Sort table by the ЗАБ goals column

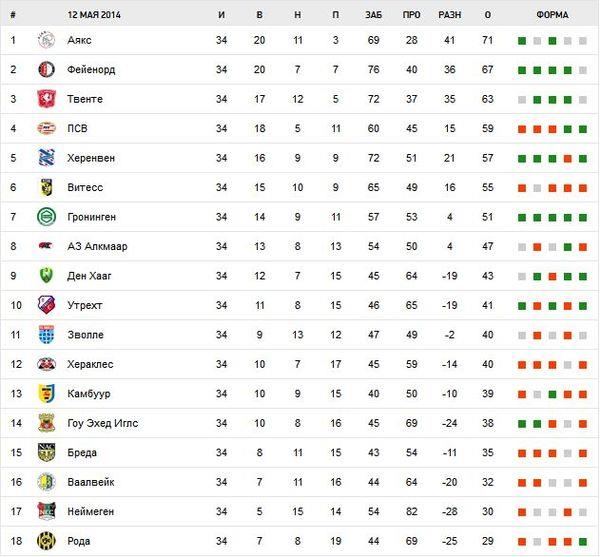tap(374, 16)
